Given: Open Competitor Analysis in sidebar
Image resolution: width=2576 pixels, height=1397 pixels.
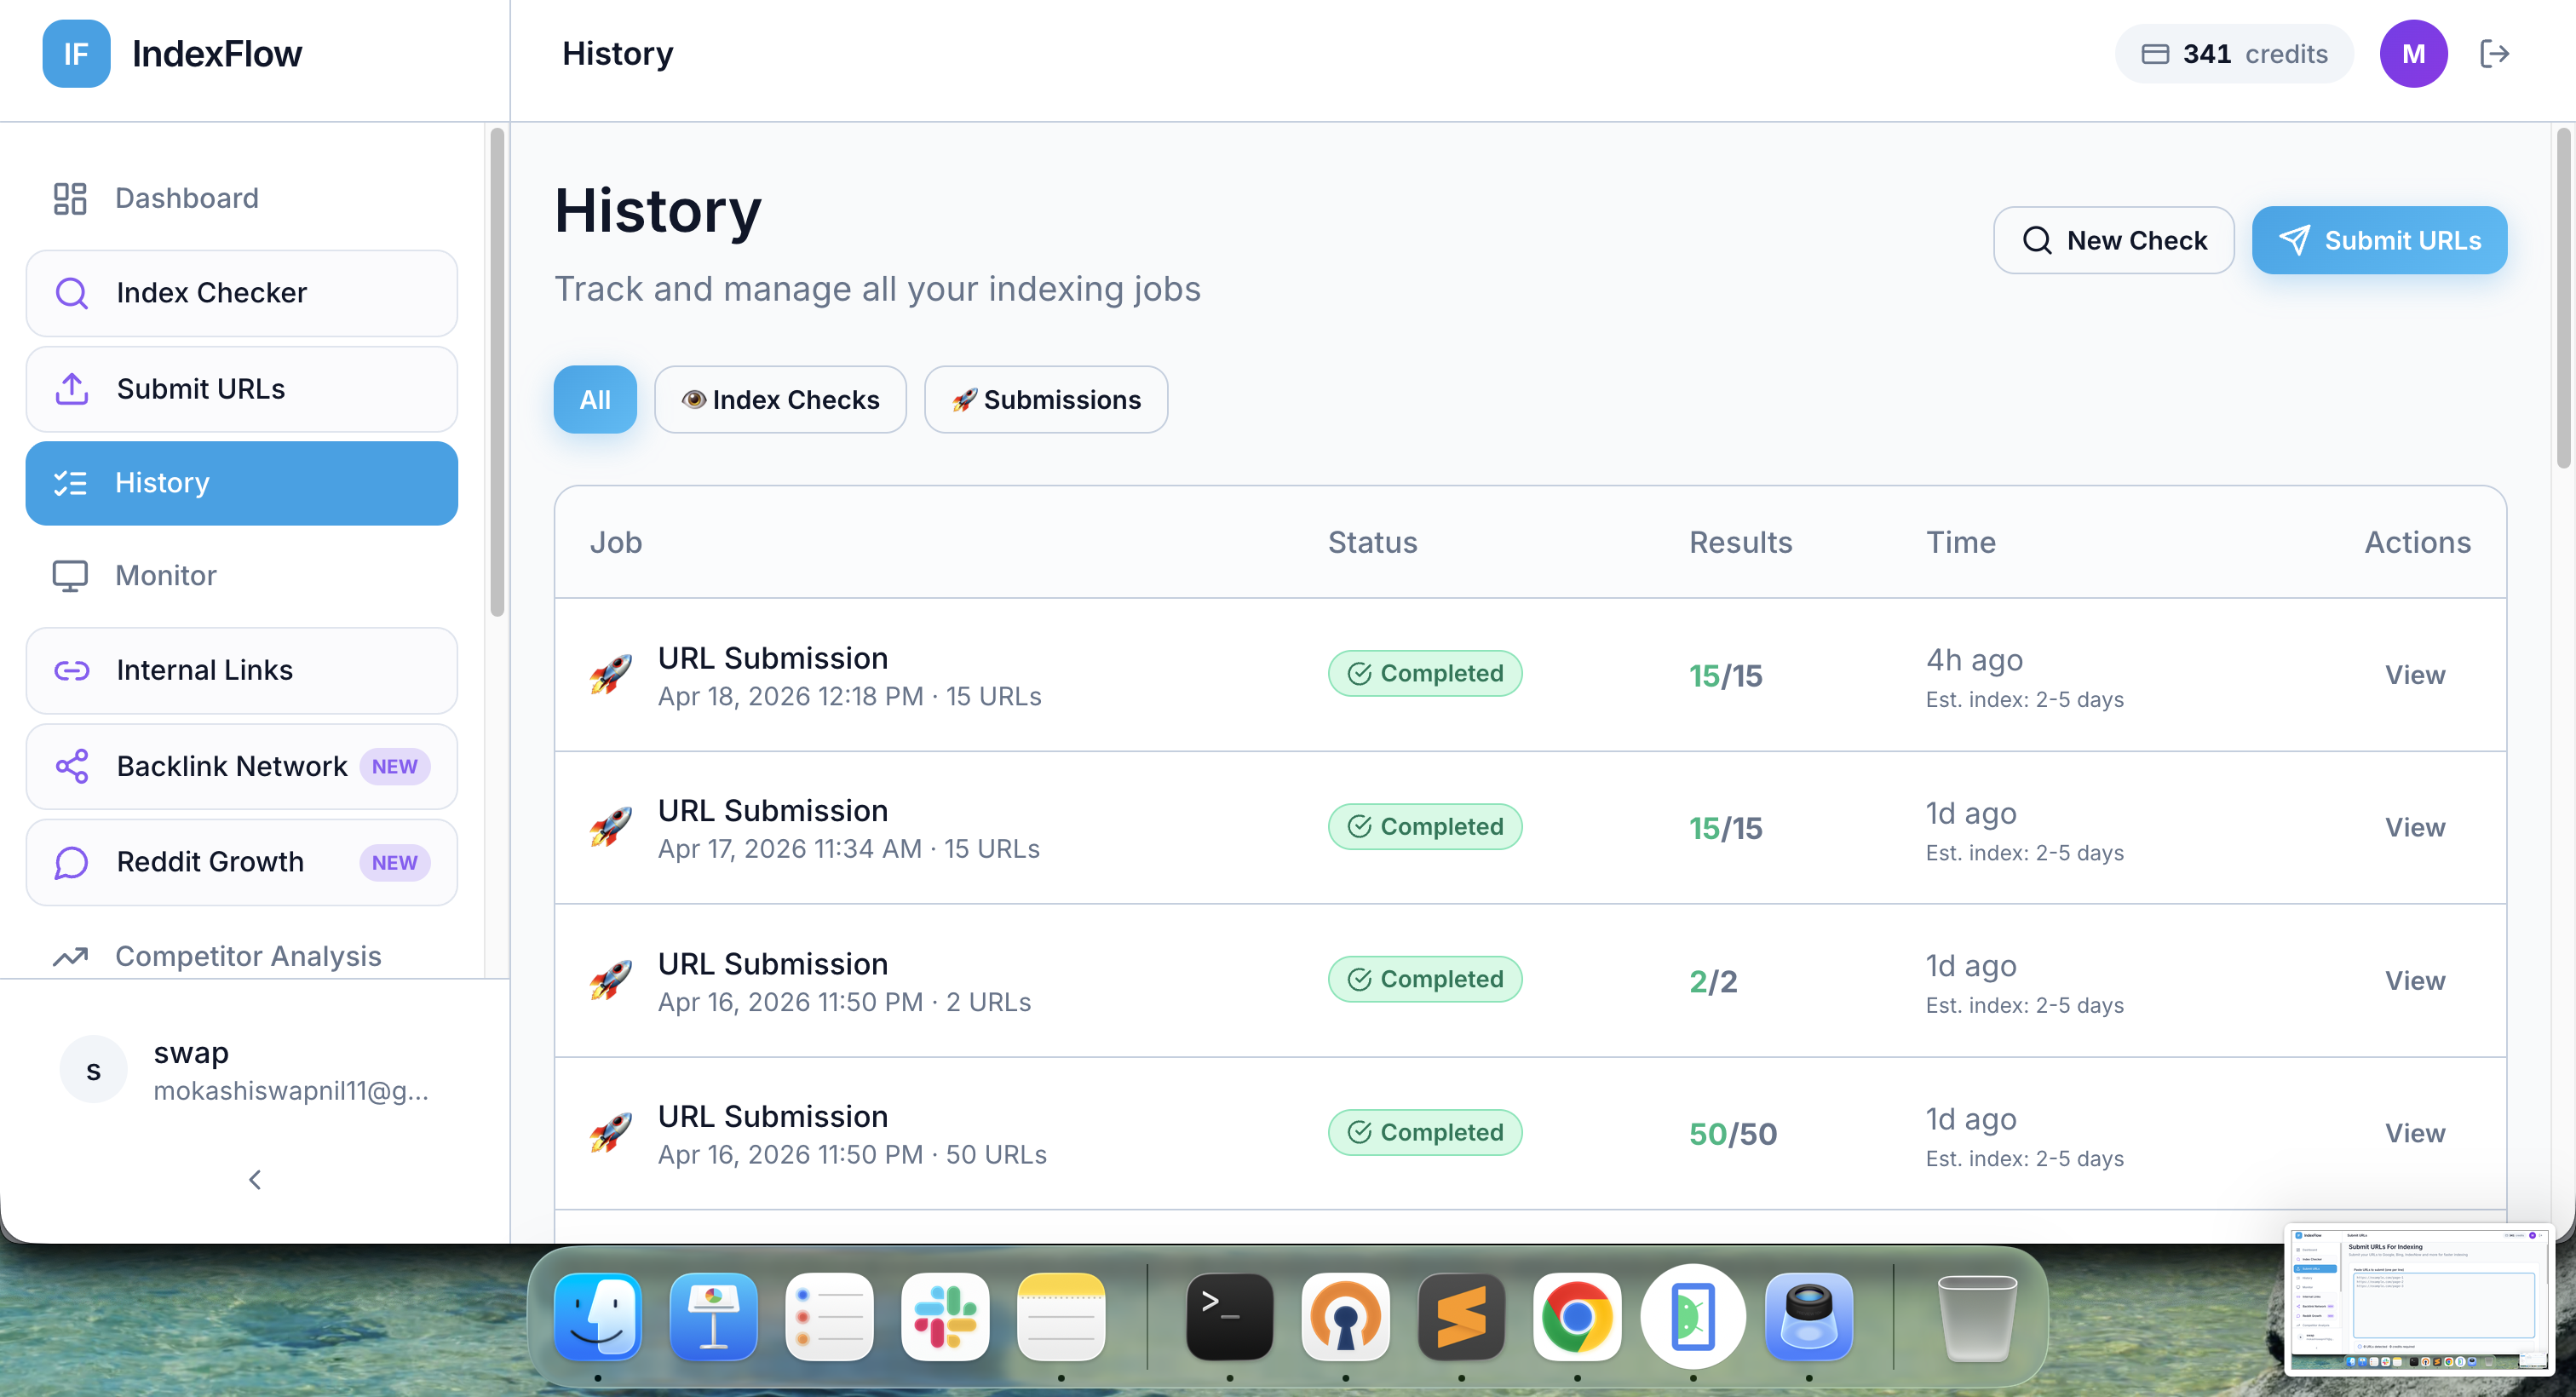Looking at the screenshot, I should [247, 956].
